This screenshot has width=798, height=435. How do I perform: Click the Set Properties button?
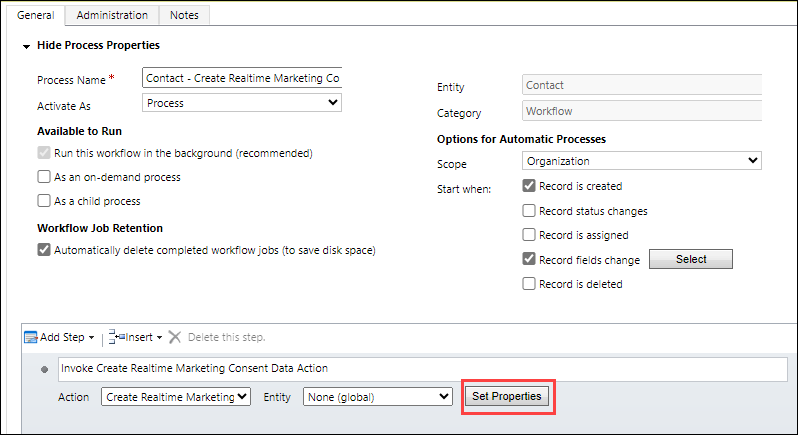(507, 397)
